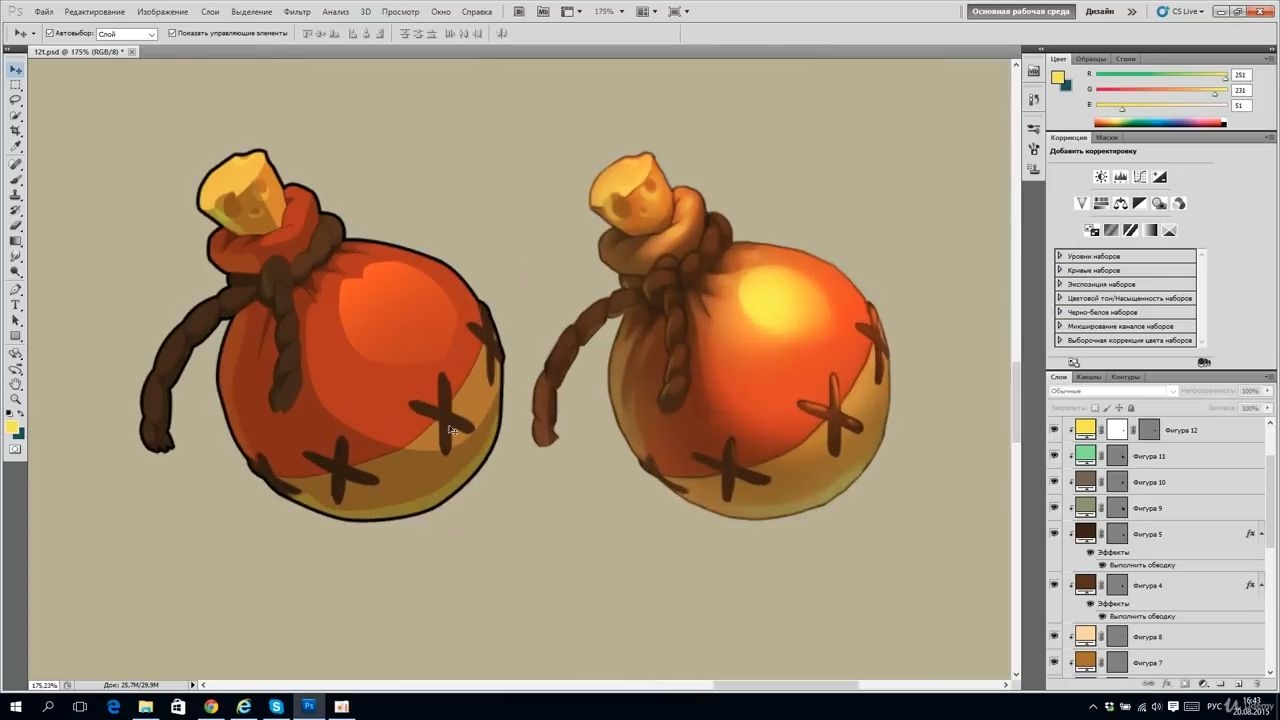Open the layer blend mode dropdown
Viewport: 1280px width, 720px height.
coord(1113,391)
